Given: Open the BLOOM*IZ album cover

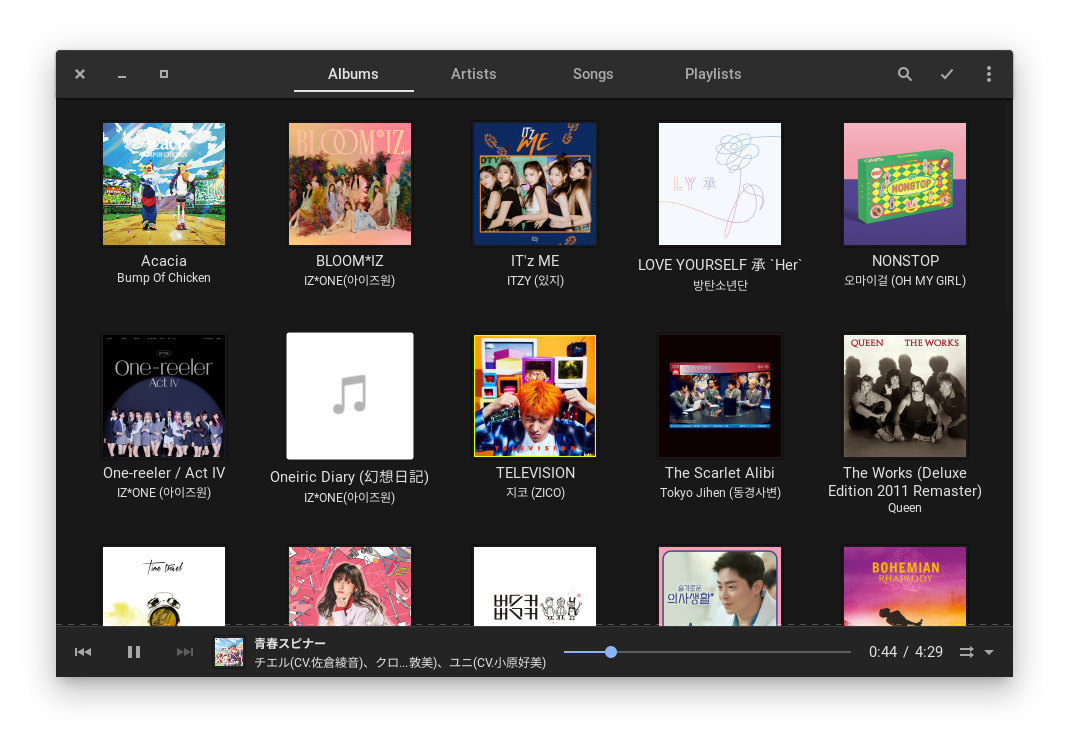Looking at the screenshot, I should point(350,184).
